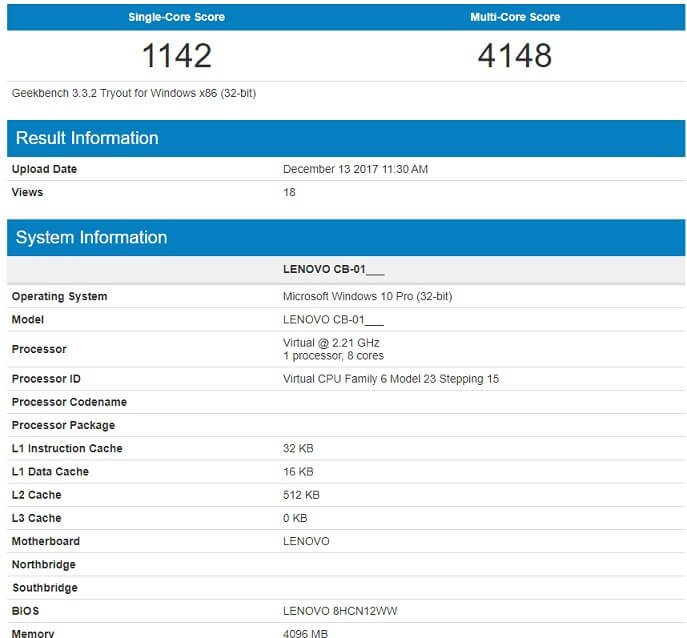
Task: Click the Processor row label
Action: point(39,349)
